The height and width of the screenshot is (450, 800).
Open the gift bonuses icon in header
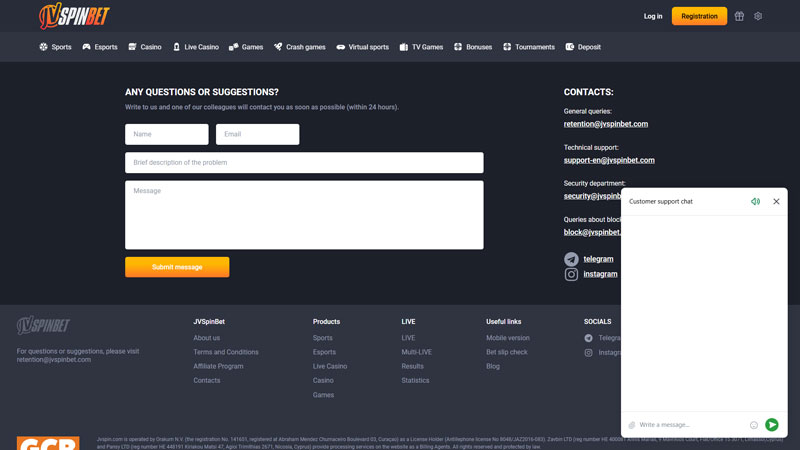point(739,16)
